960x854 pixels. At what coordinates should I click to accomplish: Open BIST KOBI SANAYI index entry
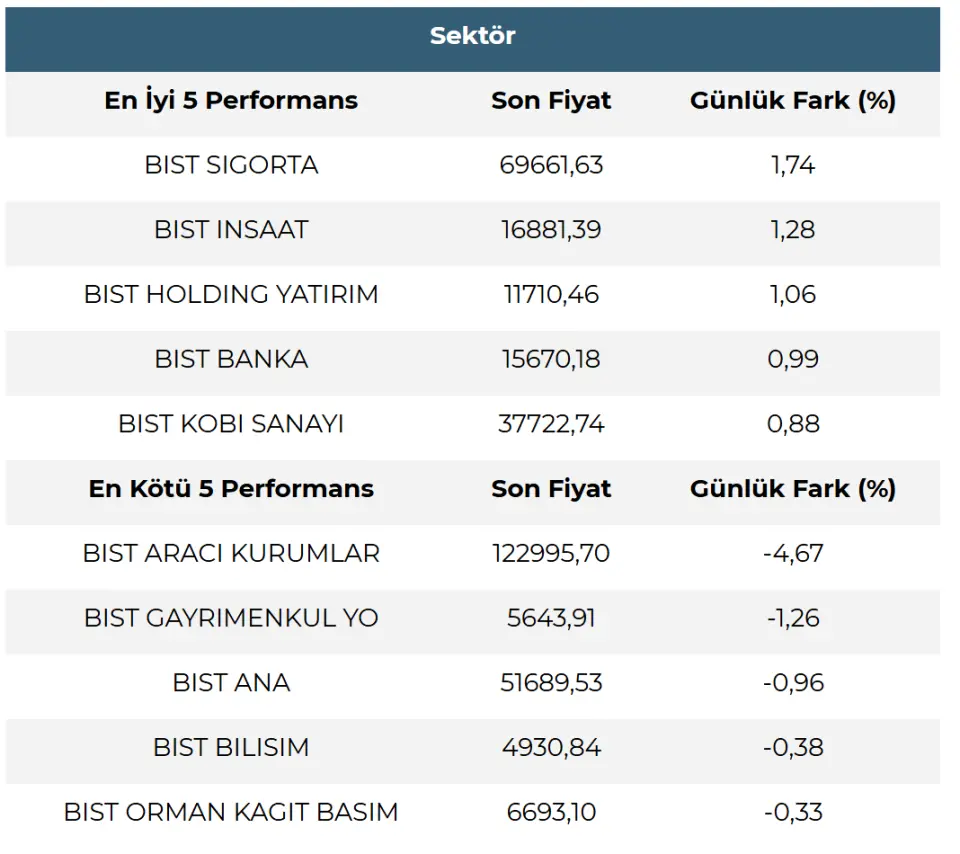click(x=231, y=424)
